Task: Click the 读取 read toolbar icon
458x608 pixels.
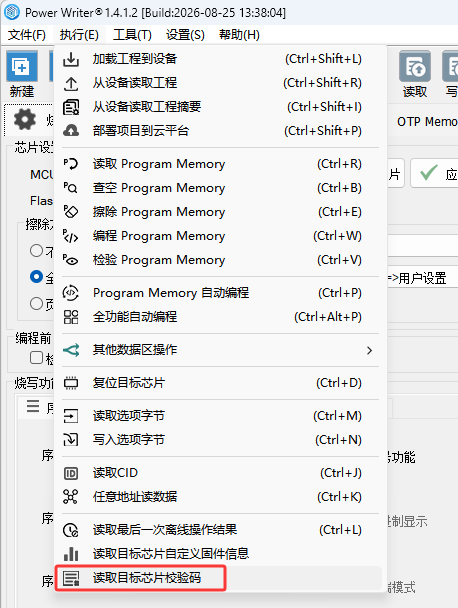Action: [x=415, y=66]
